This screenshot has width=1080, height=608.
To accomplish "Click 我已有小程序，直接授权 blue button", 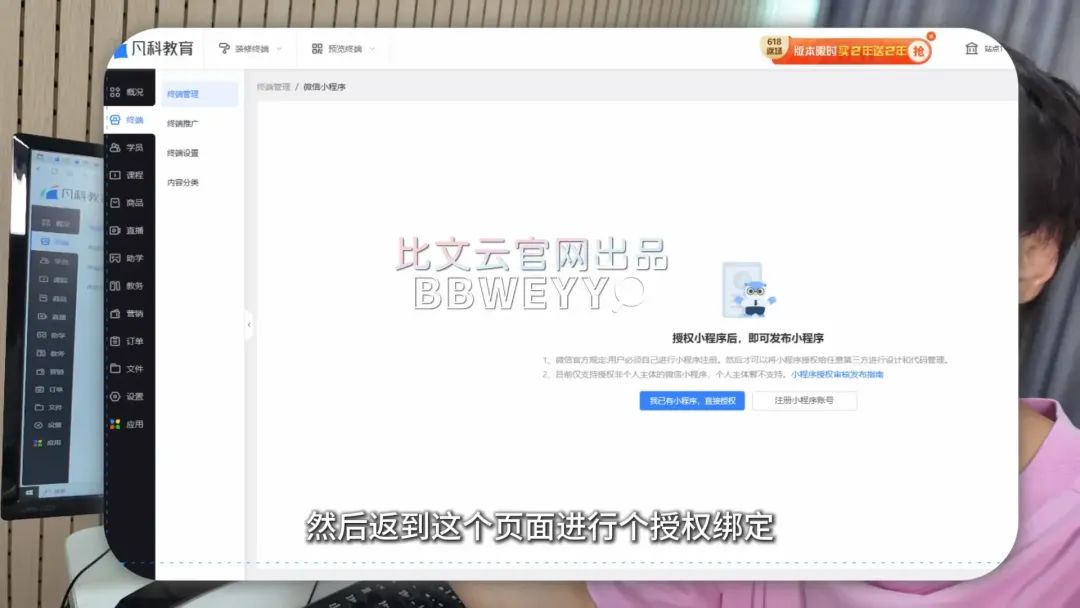I will [692, 401].
